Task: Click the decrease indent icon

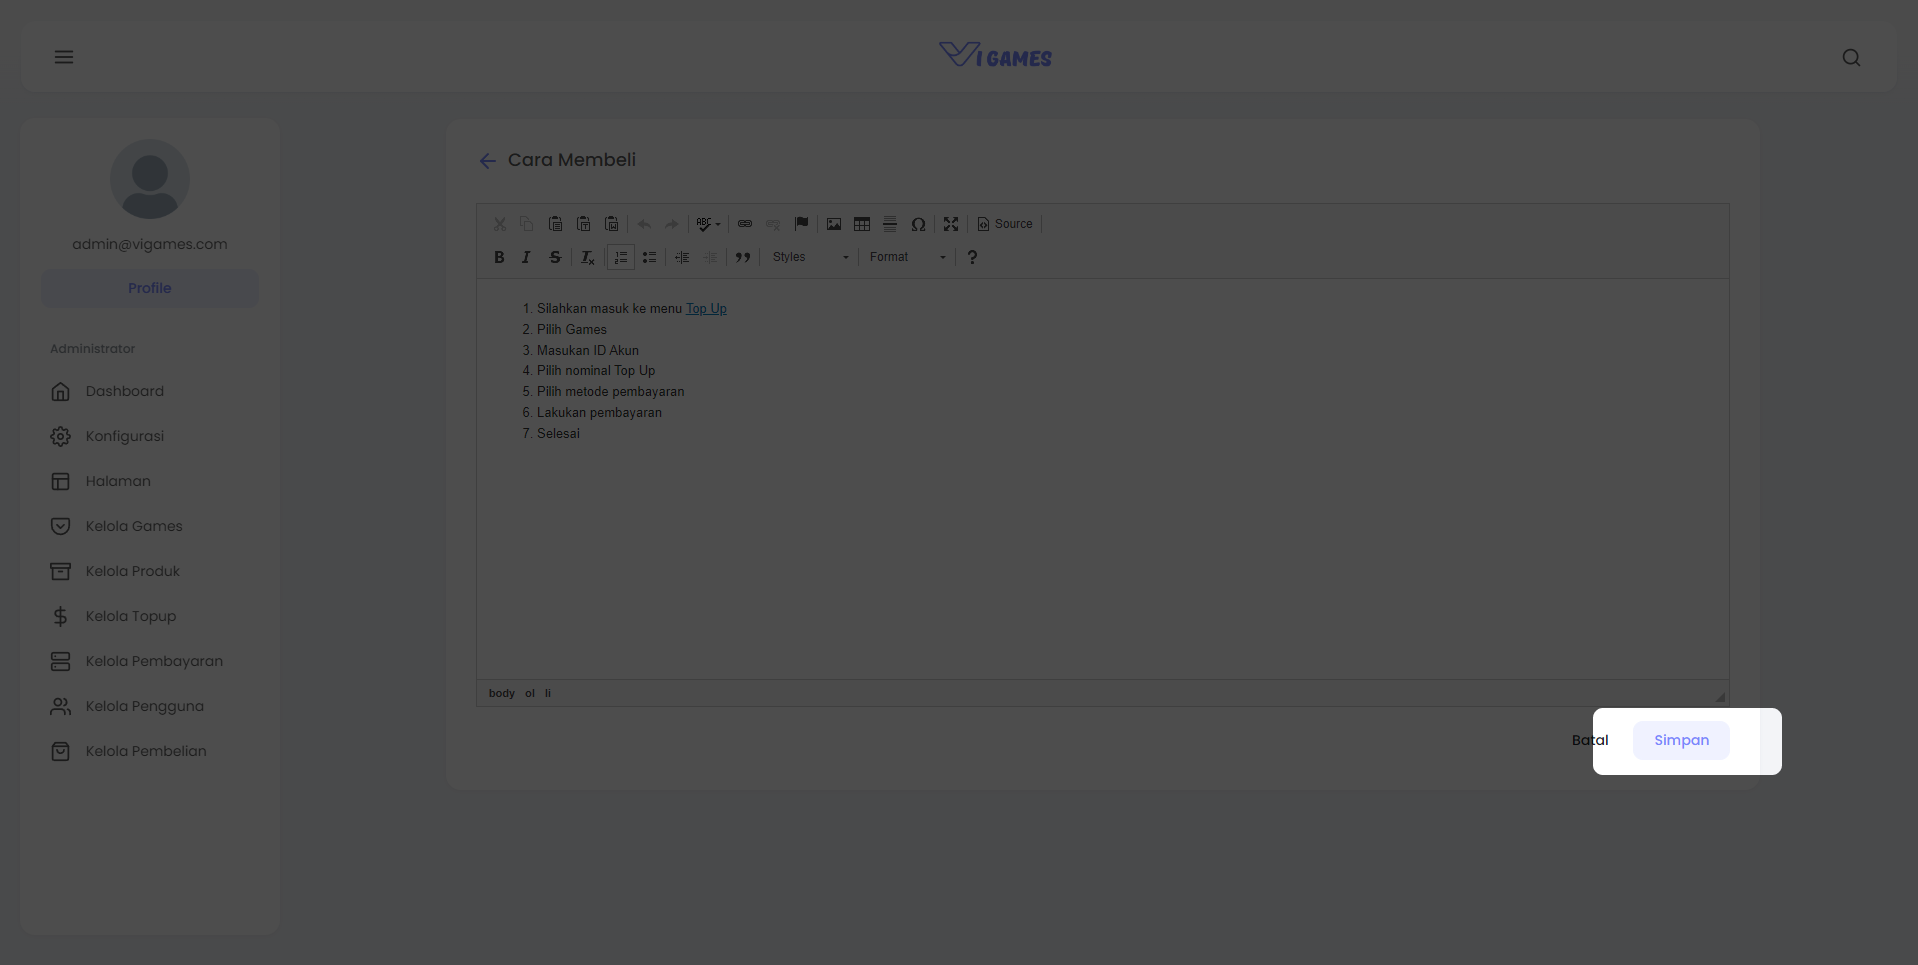Action: pos(682,257)
